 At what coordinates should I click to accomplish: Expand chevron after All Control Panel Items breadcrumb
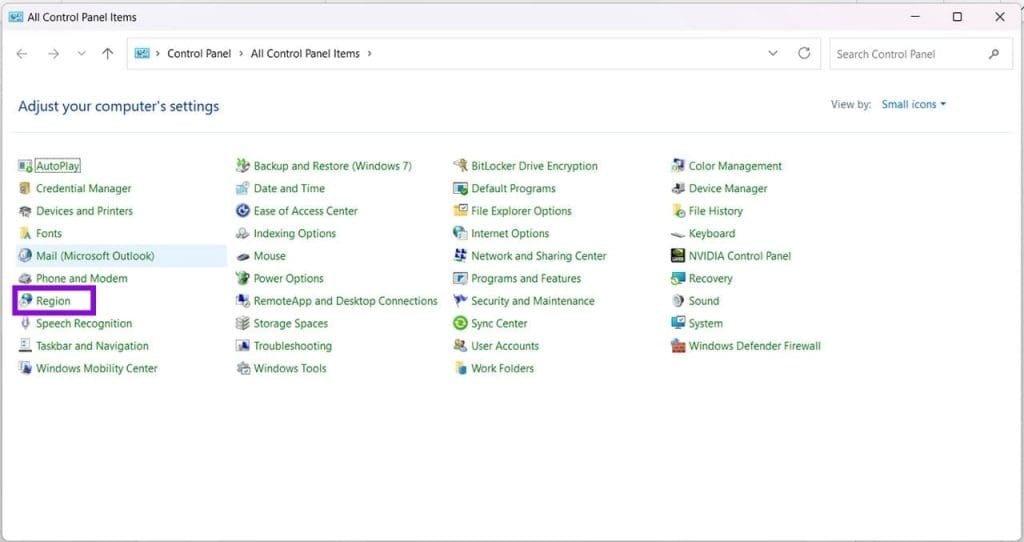369,54
